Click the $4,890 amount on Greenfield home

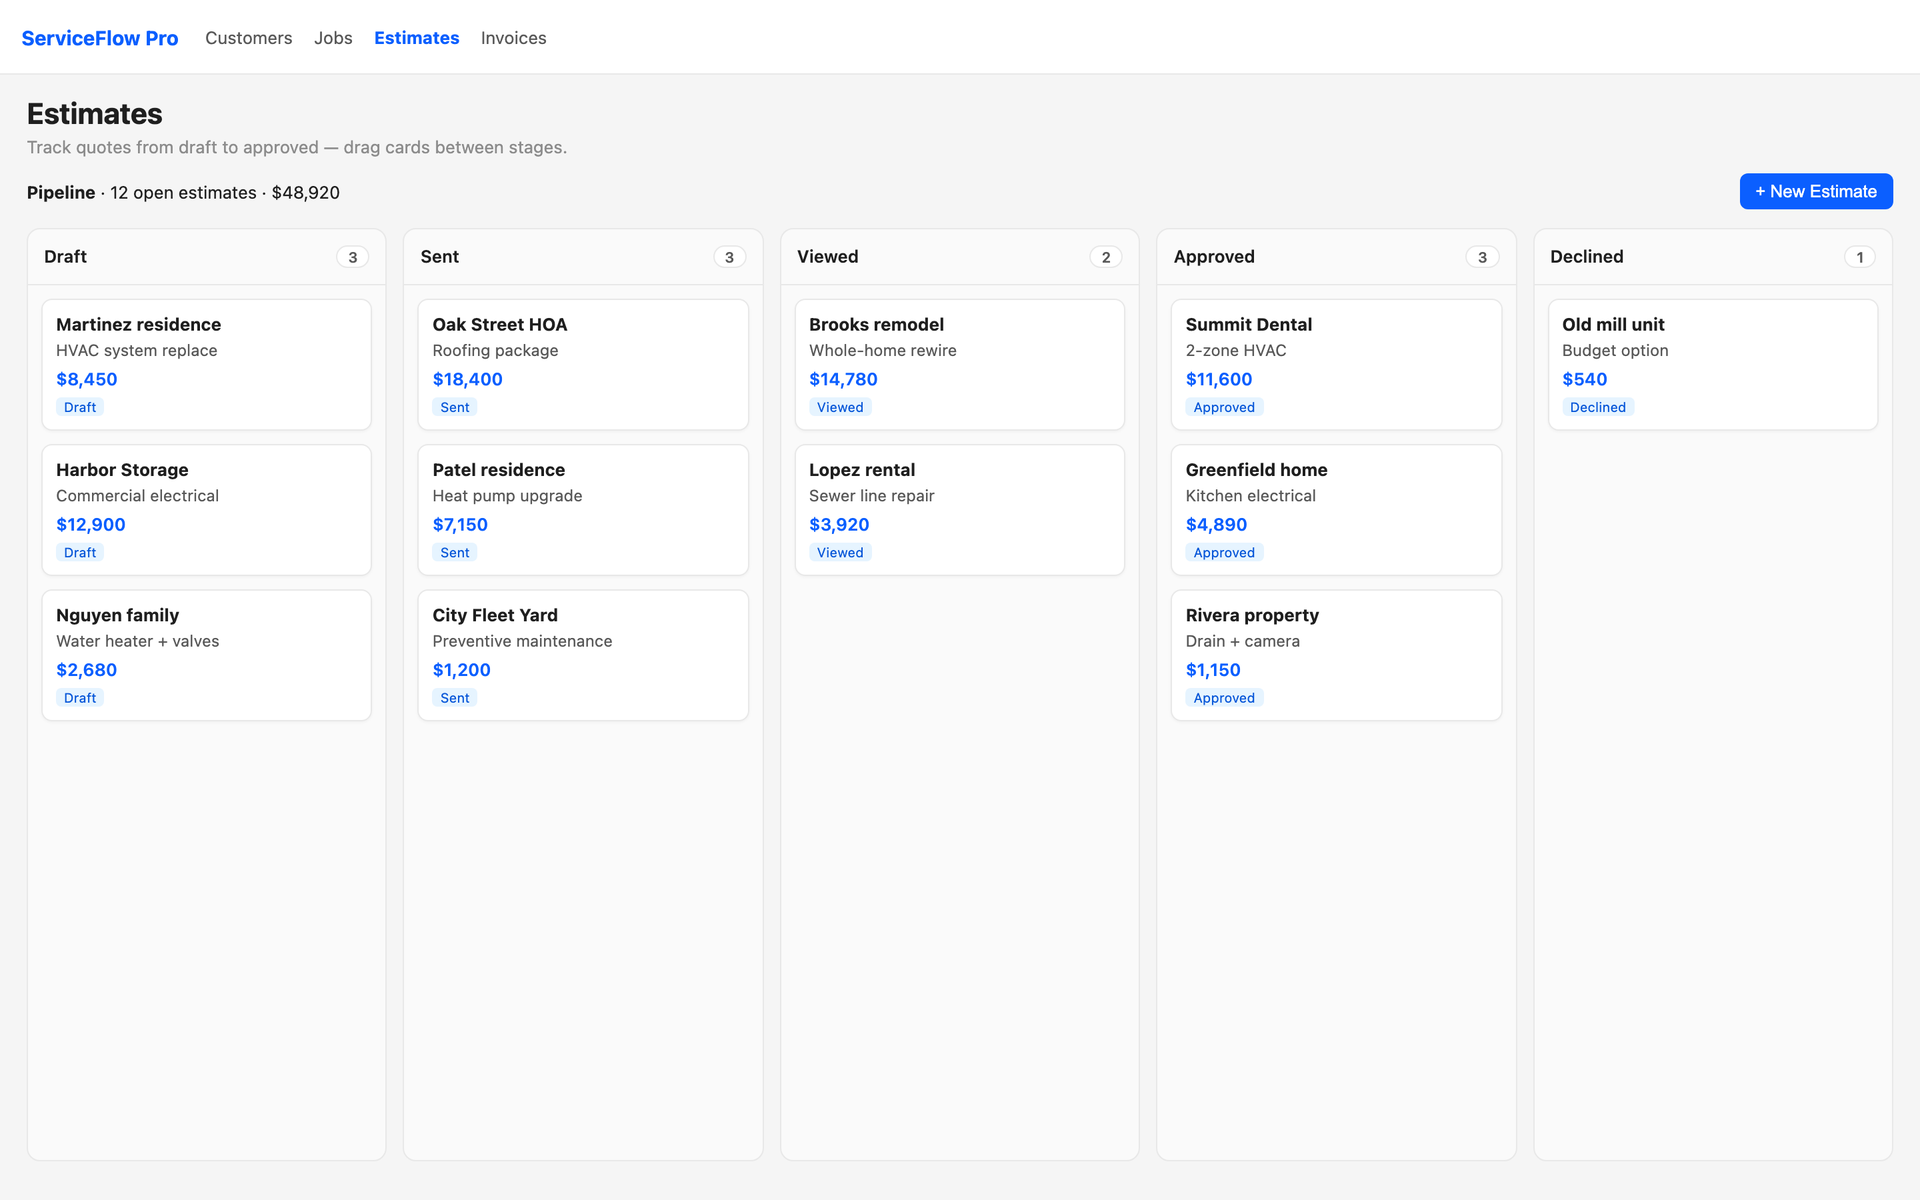click(x=1216, y=524)
